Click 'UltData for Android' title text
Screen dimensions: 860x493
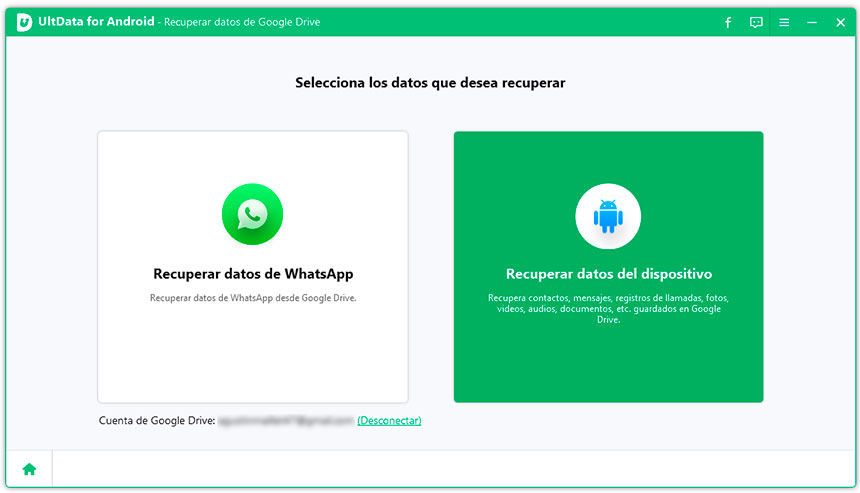[x=96, y=21]
